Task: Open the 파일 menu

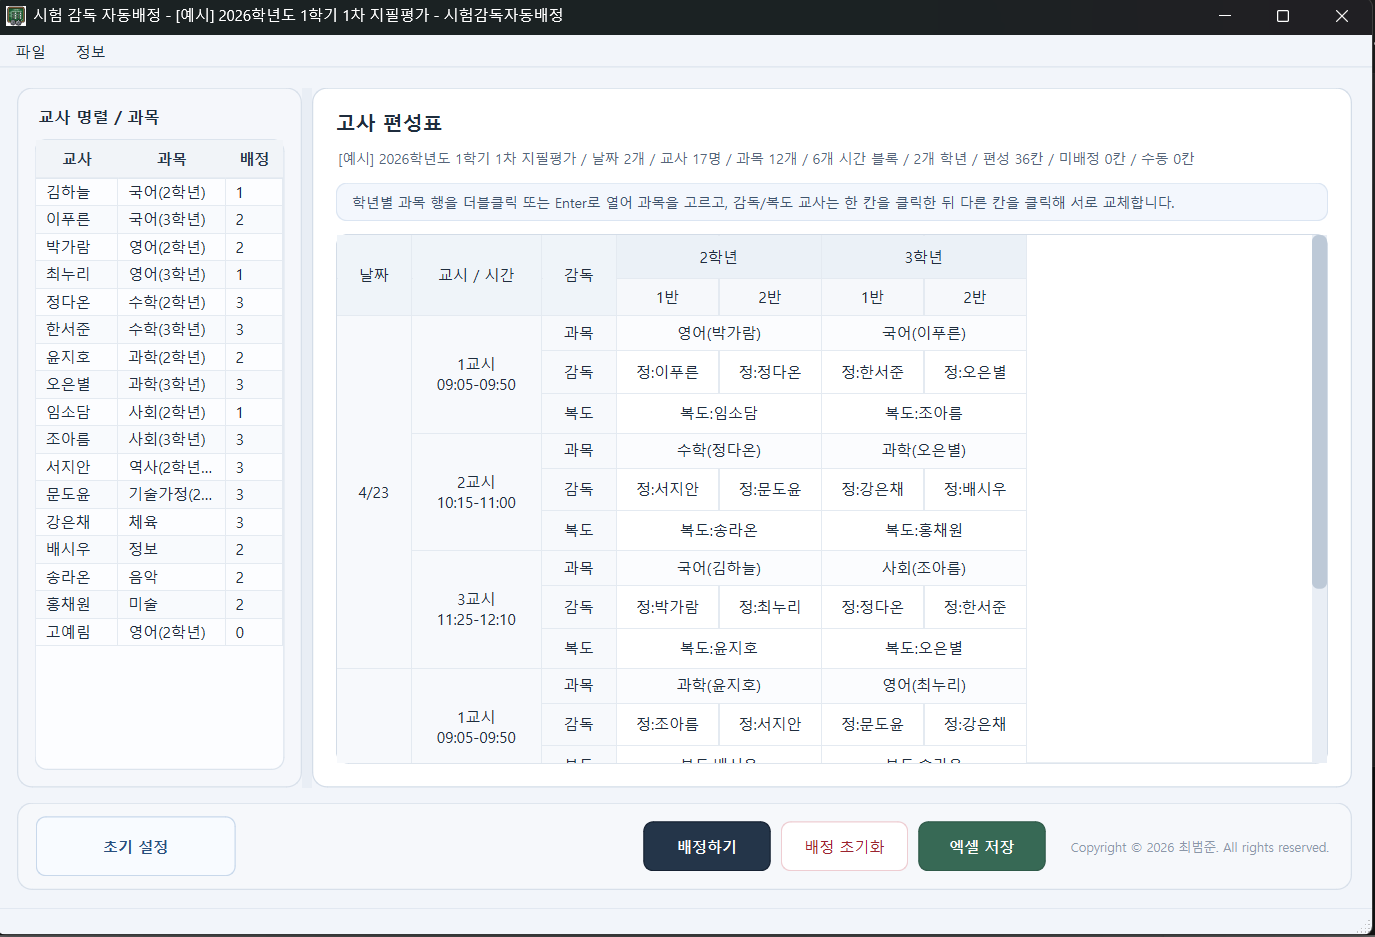Action: pos(31,52)
